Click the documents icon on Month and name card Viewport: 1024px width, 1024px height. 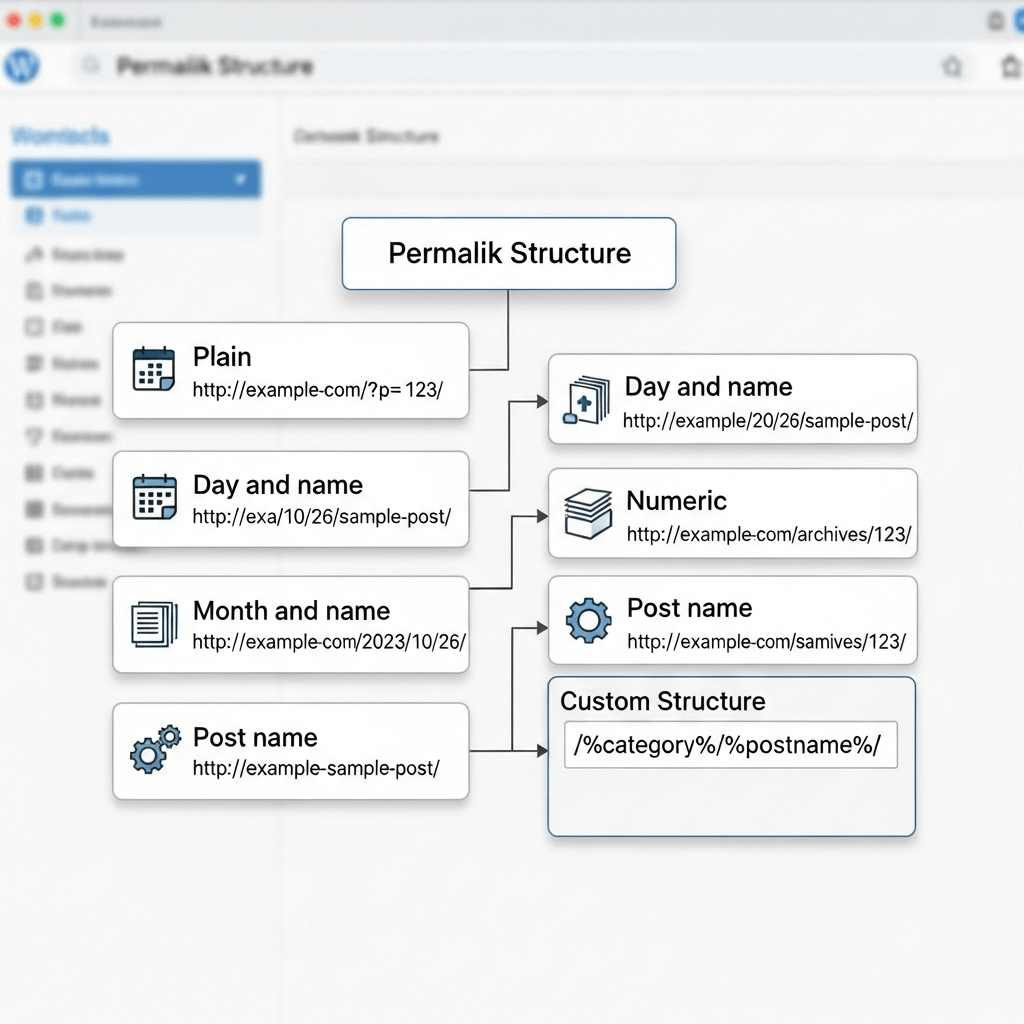coord(153,624)
